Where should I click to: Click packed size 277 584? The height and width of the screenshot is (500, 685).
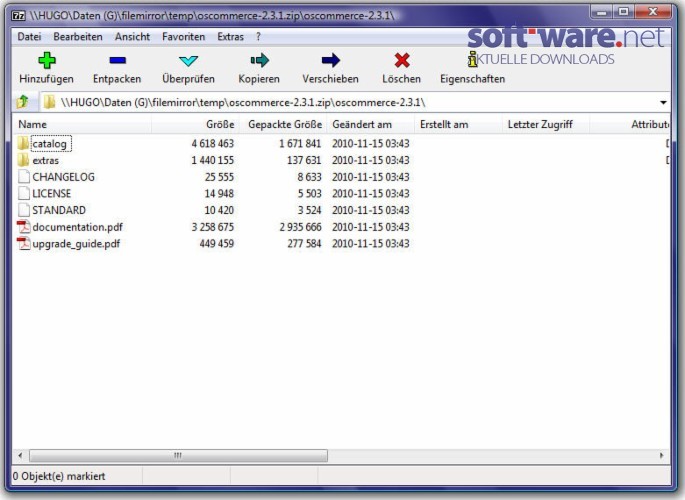(x=304, y=244)
